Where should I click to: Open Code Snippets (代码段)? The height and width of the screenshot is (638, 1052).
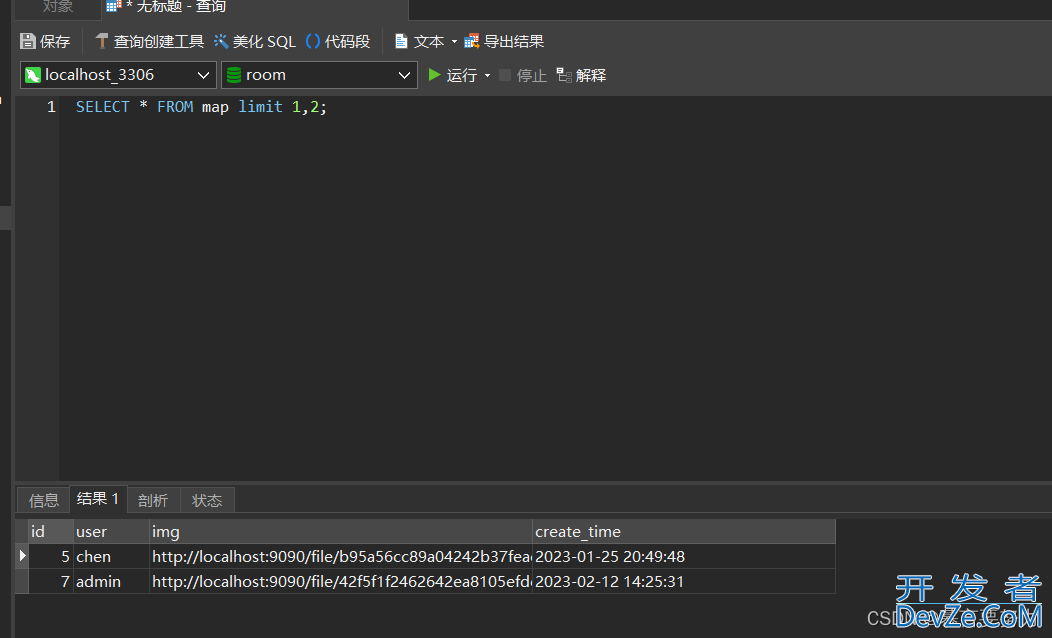click(x=338, y=42)
